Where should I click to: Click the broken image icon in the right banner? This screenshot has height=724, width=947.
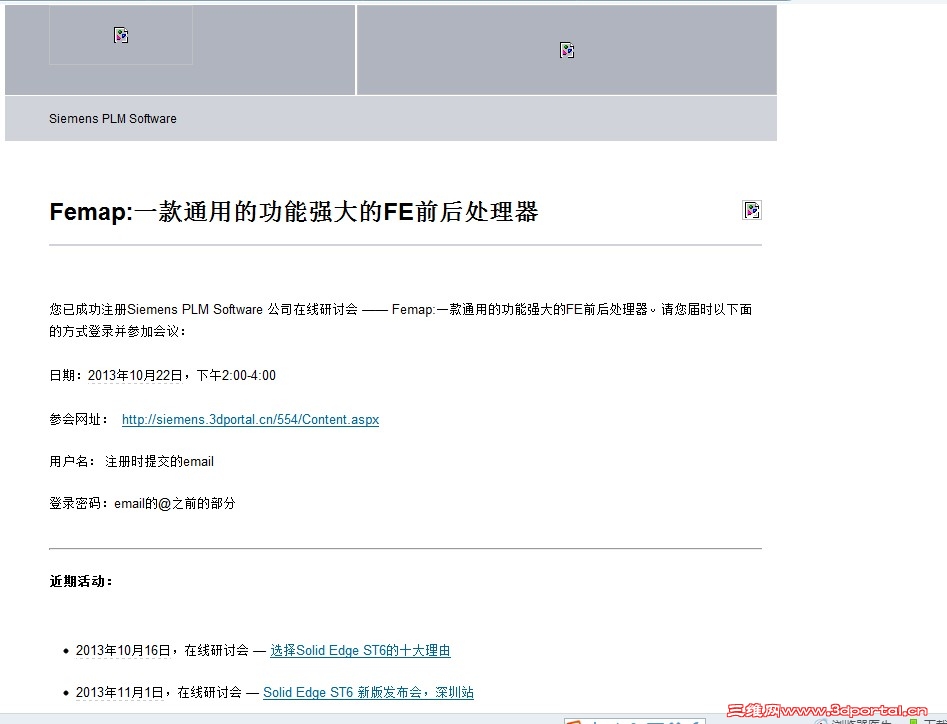[566, 49]
